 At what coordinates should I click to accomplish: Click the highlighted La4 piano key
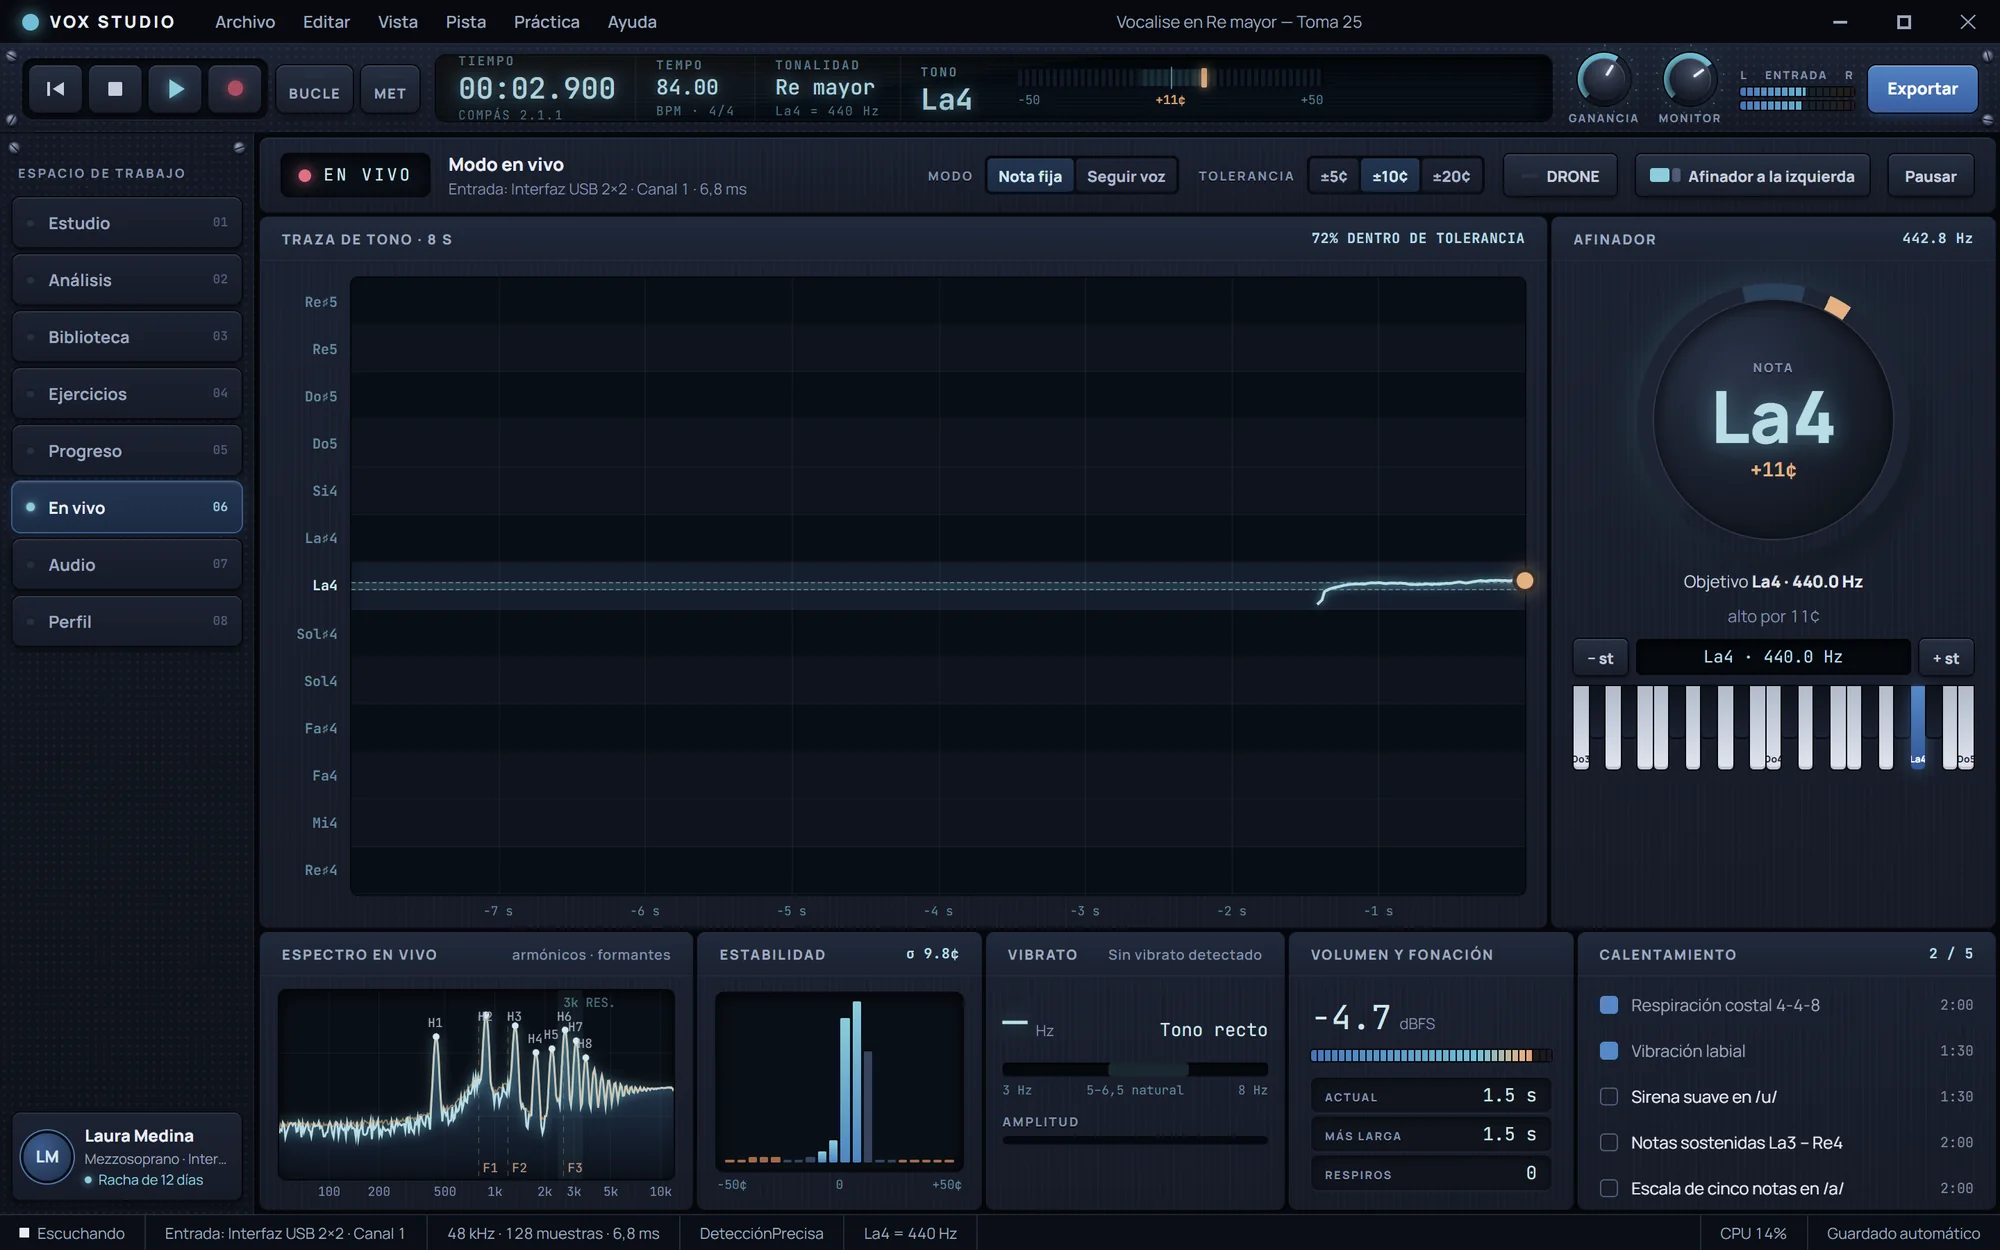click(1917, 727)
